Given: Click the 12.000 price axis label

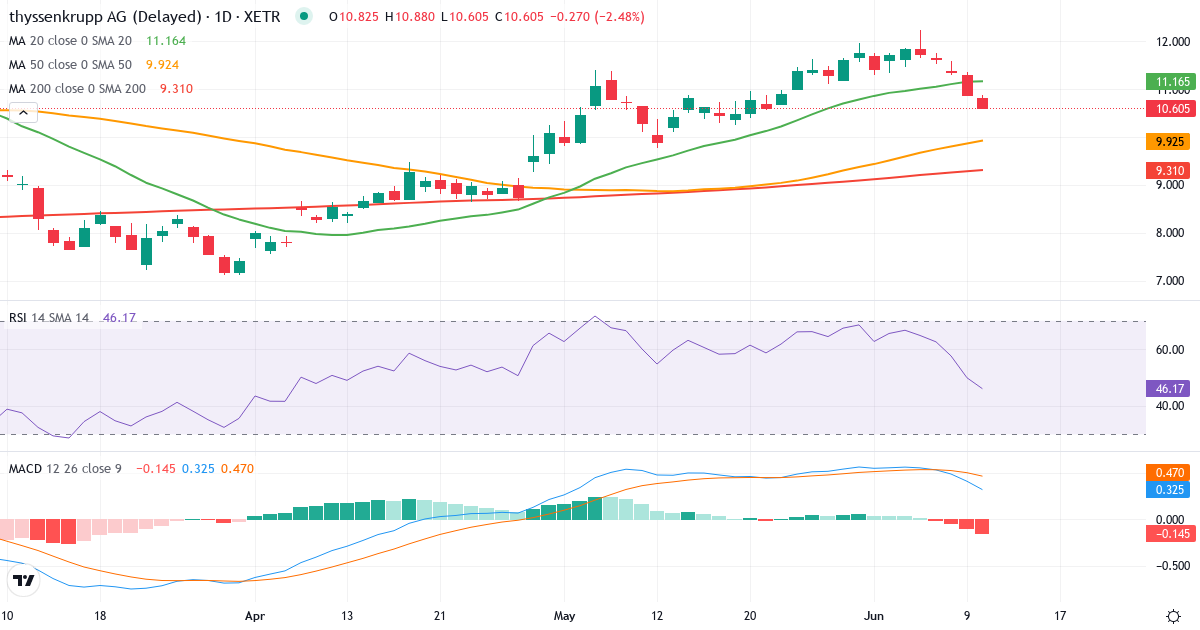Looking at the screenshot, I should (x=1171, y=42).
